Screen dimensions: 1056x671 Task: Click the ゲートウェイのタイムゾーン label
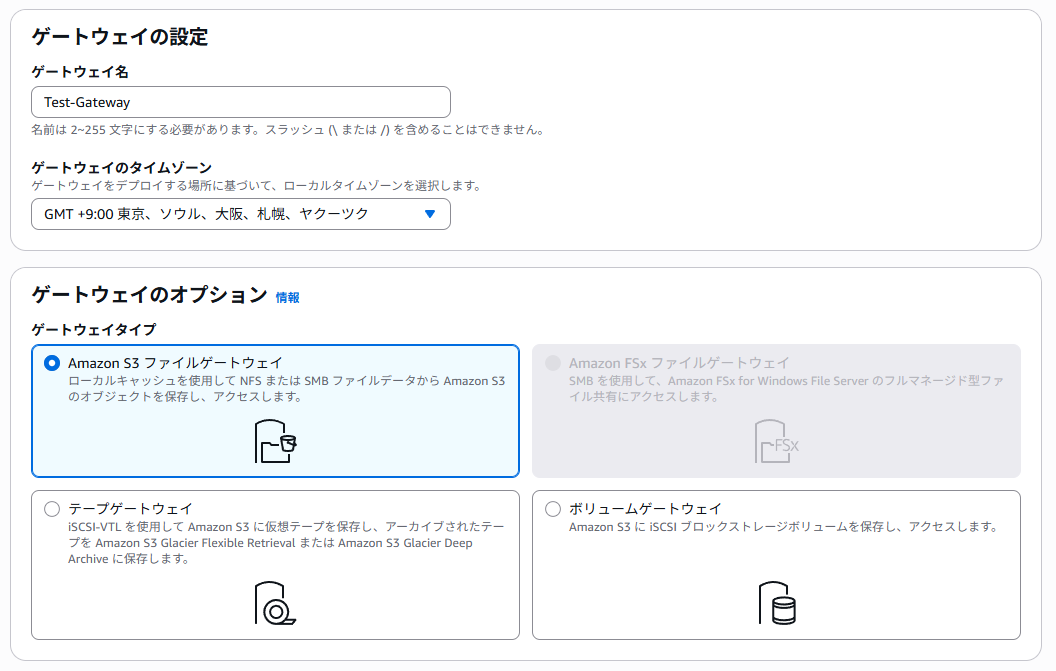(x=122, y=168)
